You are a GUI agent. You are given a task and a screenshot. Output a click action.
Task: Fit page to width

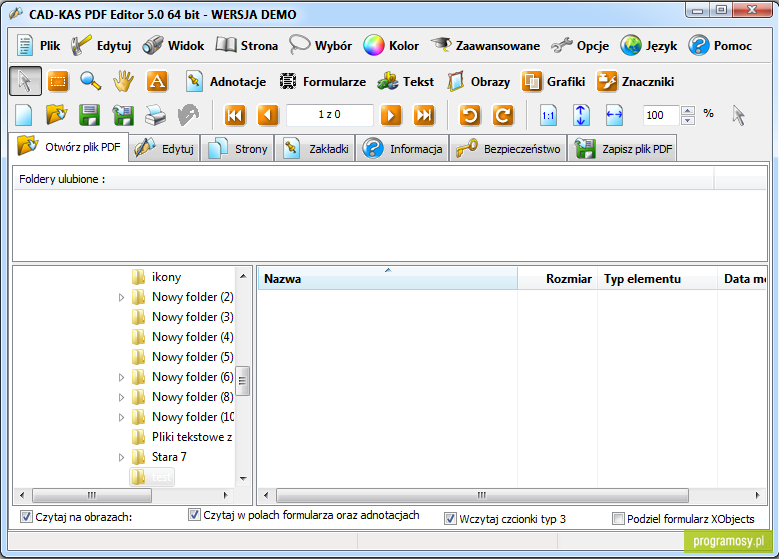pos(614,115)
